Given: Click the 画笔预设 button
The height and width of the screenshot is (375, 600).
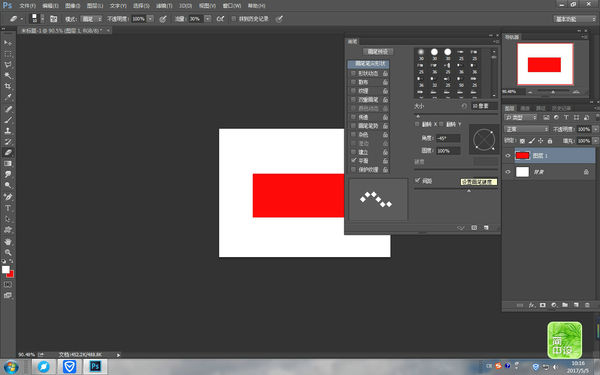Looking at the screenshot, I should click(x=378, y=52).
